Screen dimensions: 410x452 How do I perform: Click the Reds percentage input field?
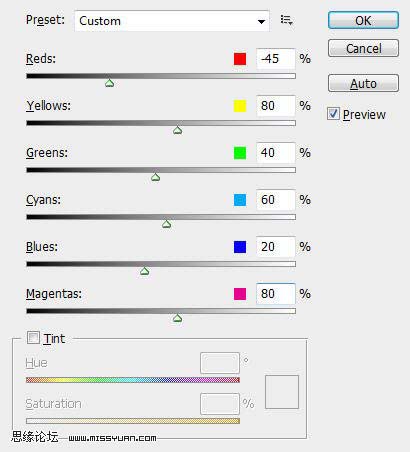tap(276, 59)
